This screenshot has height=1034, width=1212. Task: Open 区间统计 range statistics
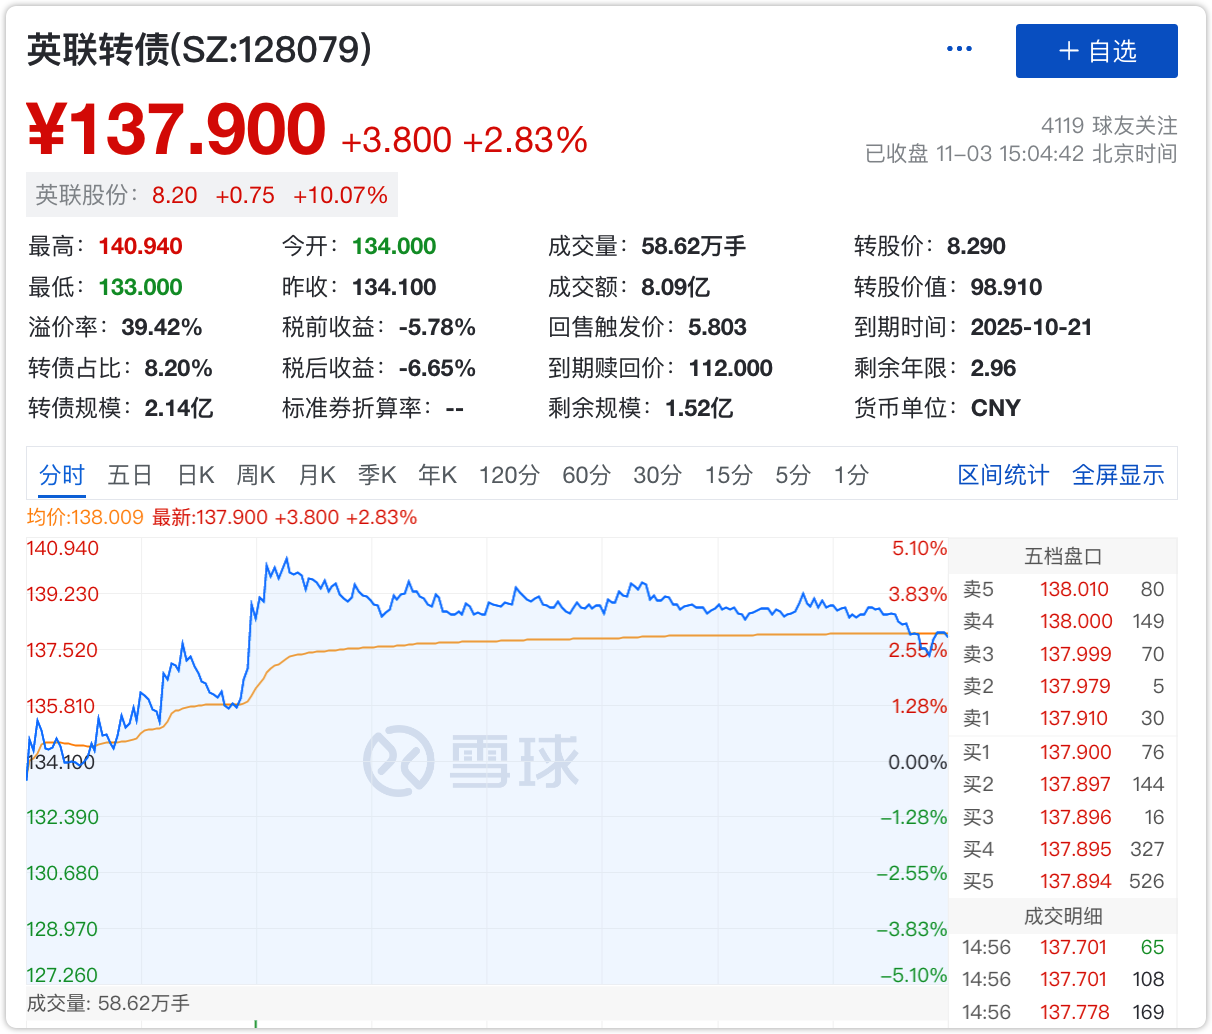[1003, 475]
